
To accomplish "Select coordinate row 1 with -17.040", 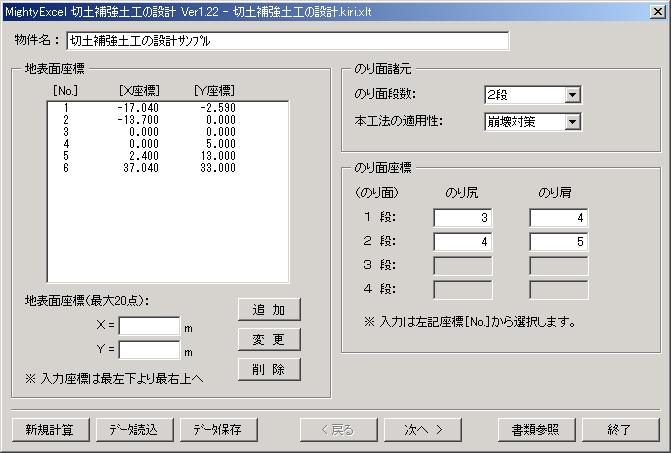I will [167, 108].
